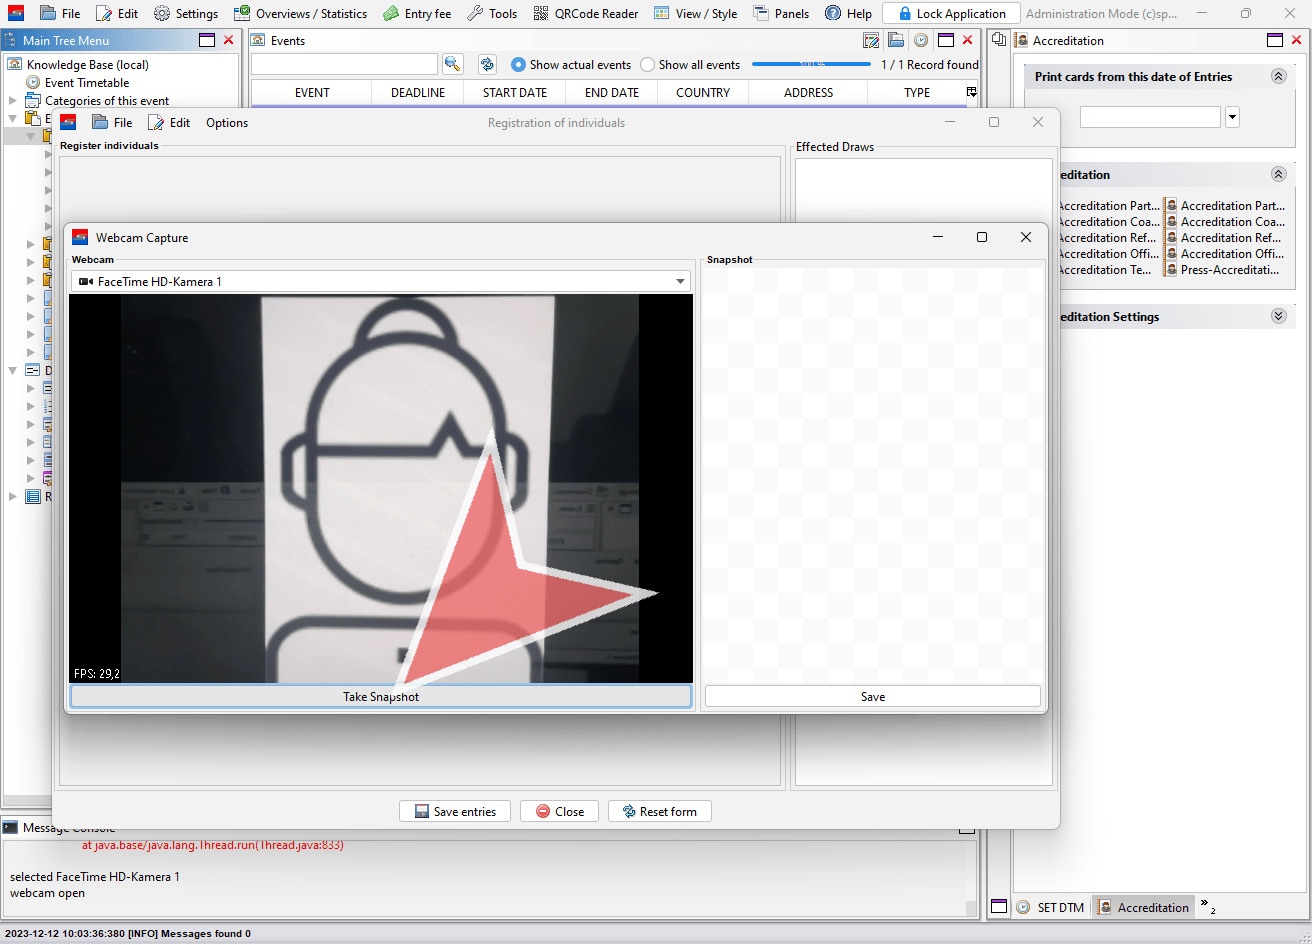
Task: Click the blue progress bar in Events
Action: tap(810, 64)
